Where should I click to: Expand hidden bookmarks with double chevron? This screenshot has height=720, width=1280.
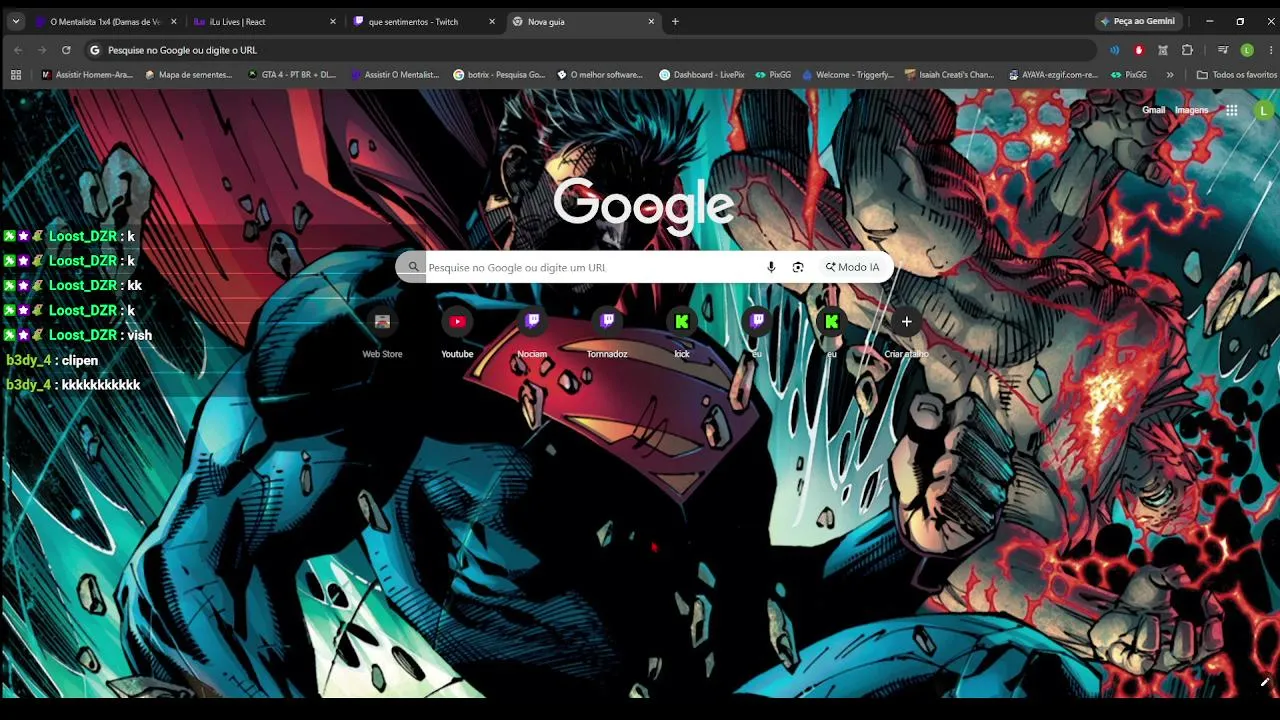pos(1170,75)
